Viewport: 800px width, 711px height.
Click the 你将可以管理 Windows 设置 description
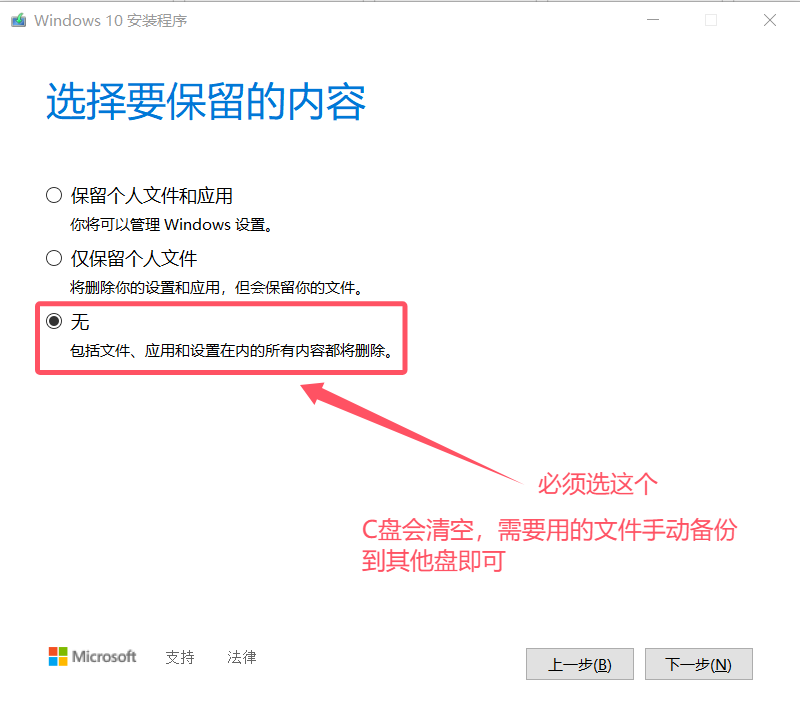(x=171, y=225)
